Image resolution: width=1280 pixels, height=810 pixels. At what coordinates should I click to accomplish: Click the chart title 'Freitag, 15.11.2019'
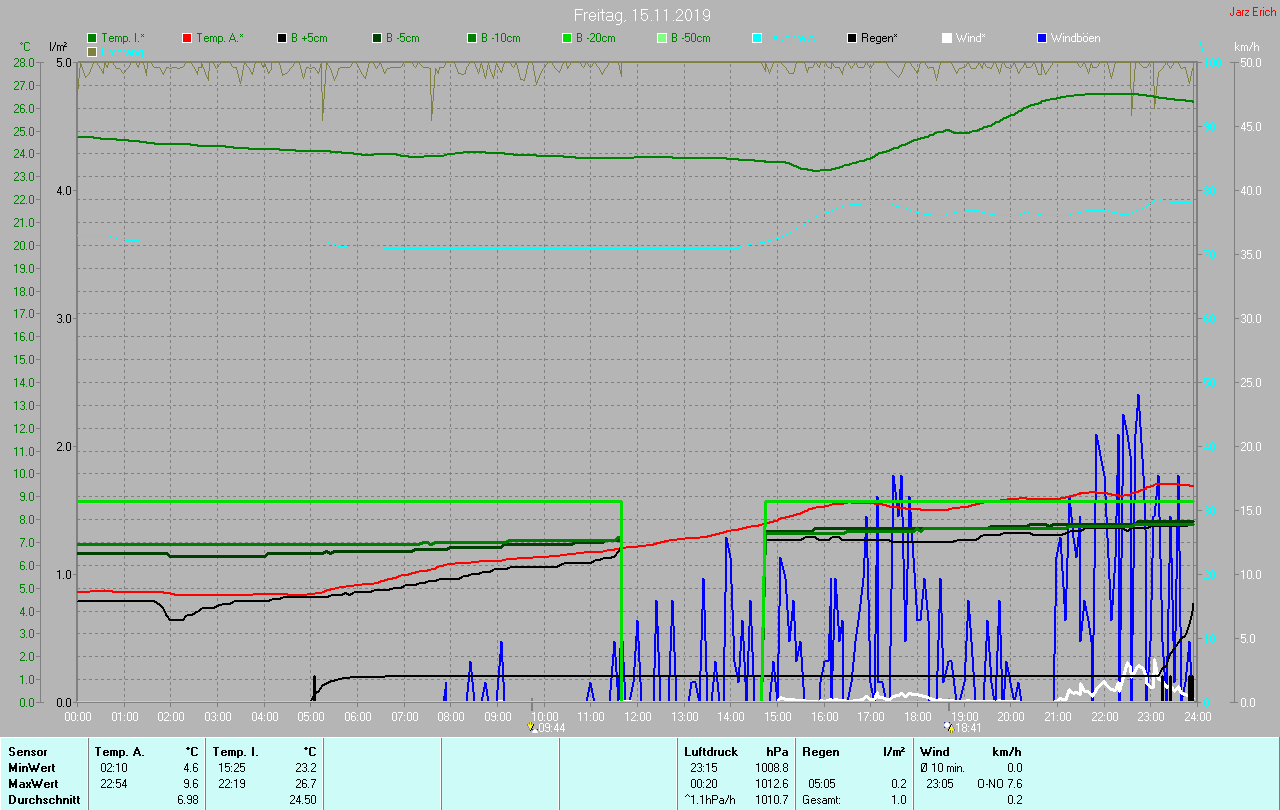pos(642,15)
